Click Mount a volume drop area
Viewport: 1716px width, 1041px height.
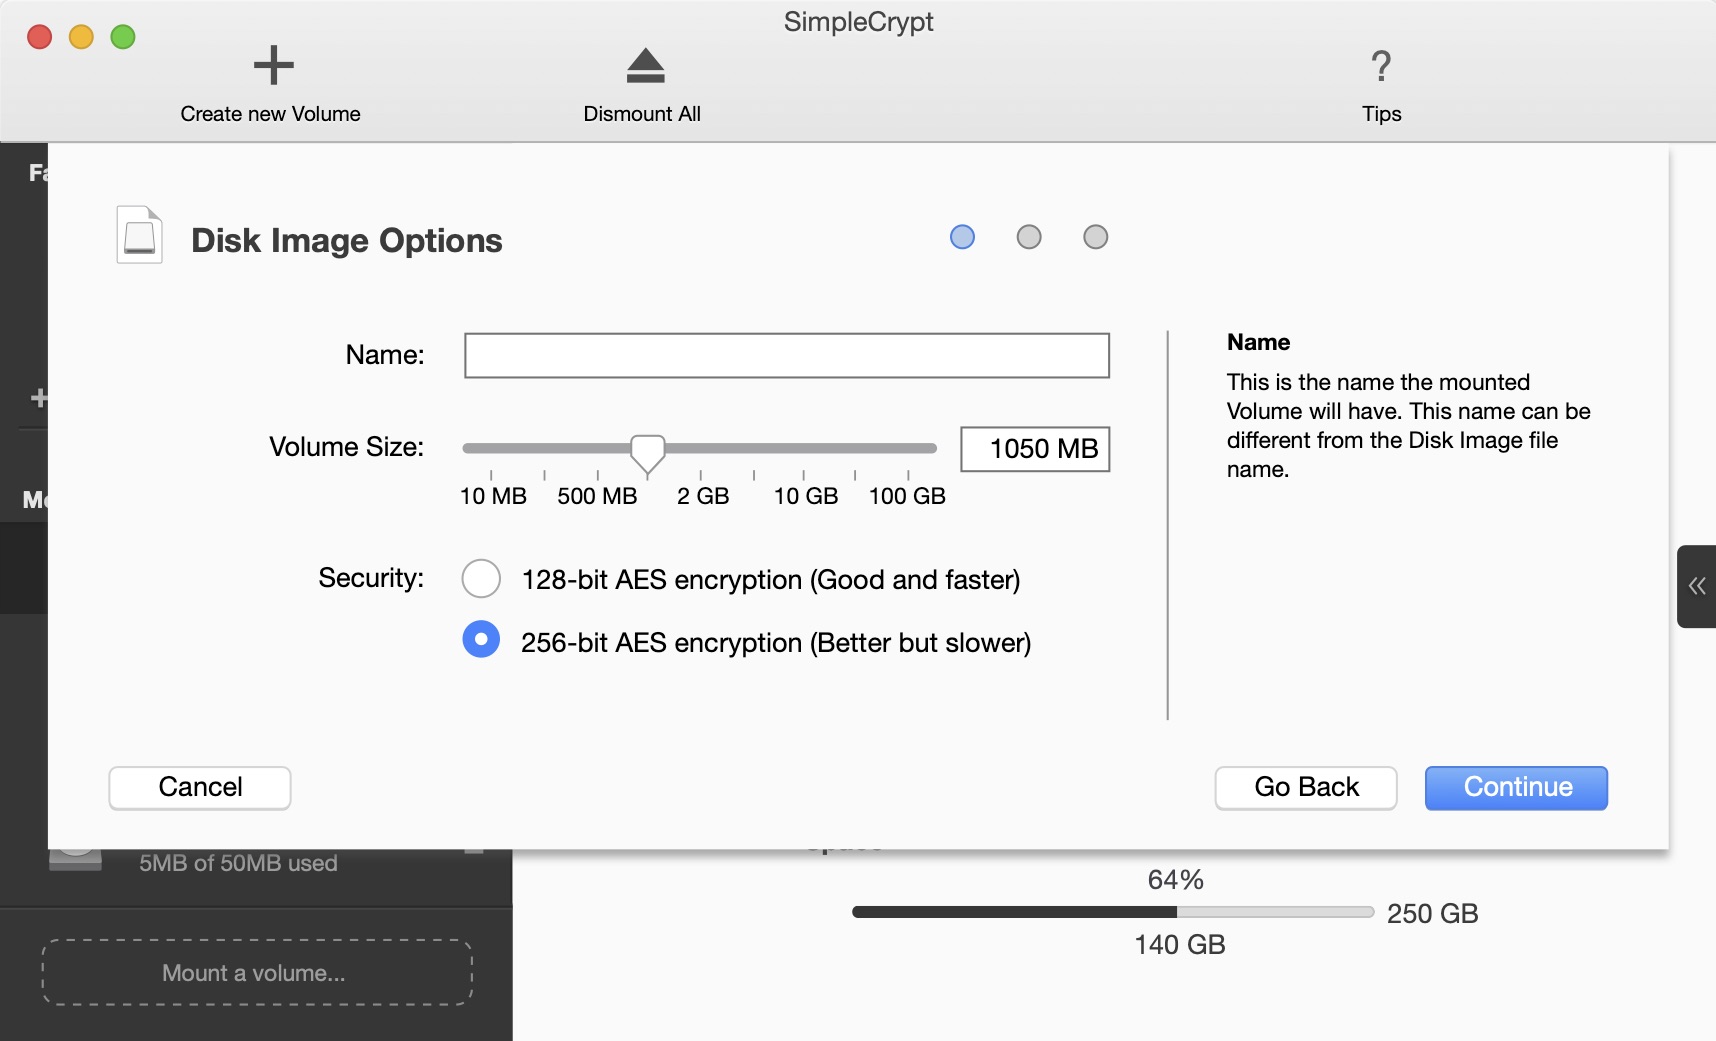tap(257, 972)
